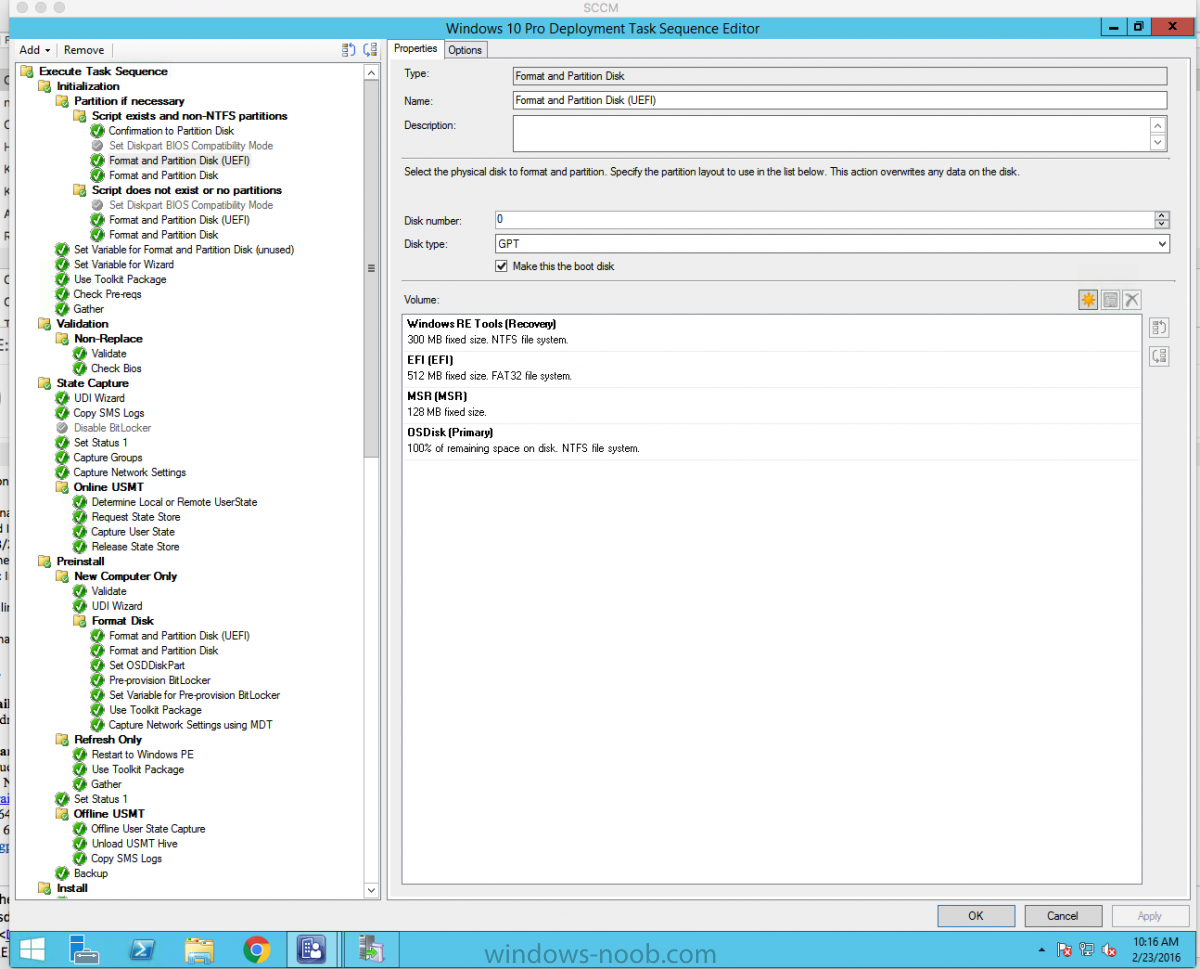The image size is (1200, 969).
Task: Select Request State Store step
Action: pyautogui.click(x=136, y=517)
